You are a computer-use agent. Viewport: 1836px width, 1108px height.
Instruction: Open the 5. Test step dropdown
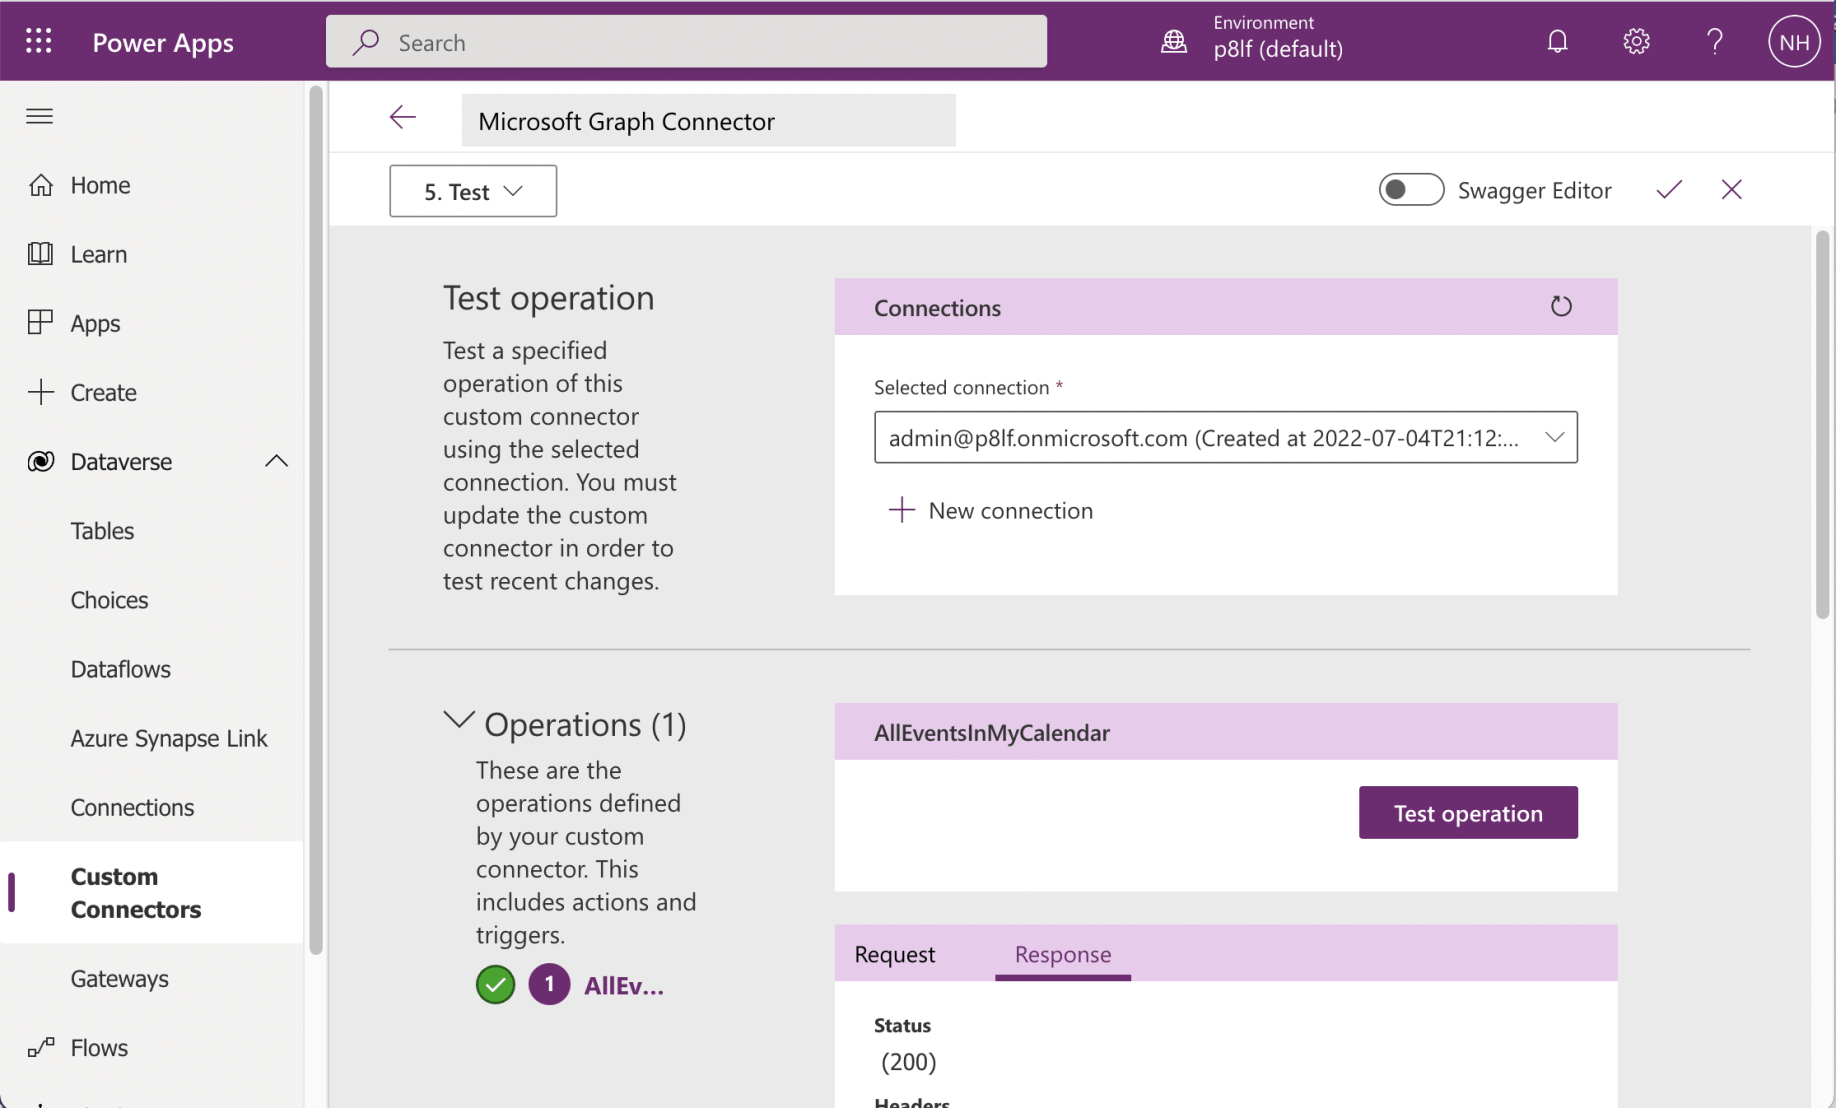[x=473, y=191]
